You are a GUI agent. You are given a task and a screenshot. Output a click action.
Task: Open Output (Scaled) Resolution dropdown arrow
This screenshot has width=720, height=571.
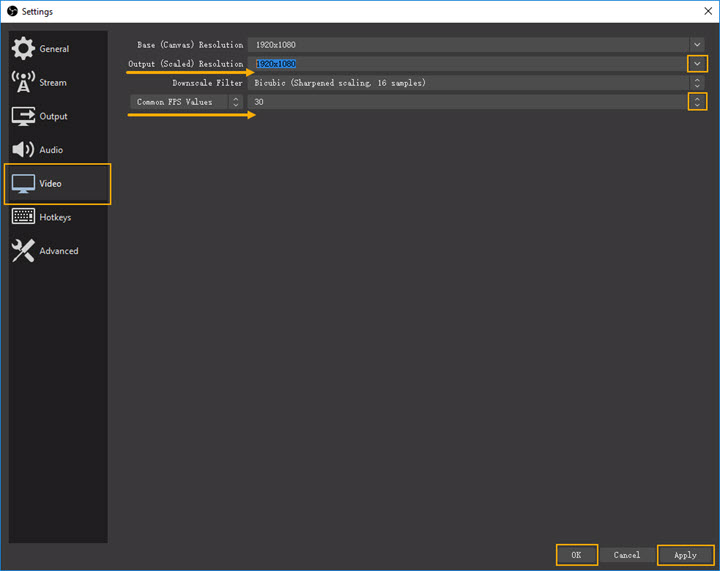tap(697, 64)
